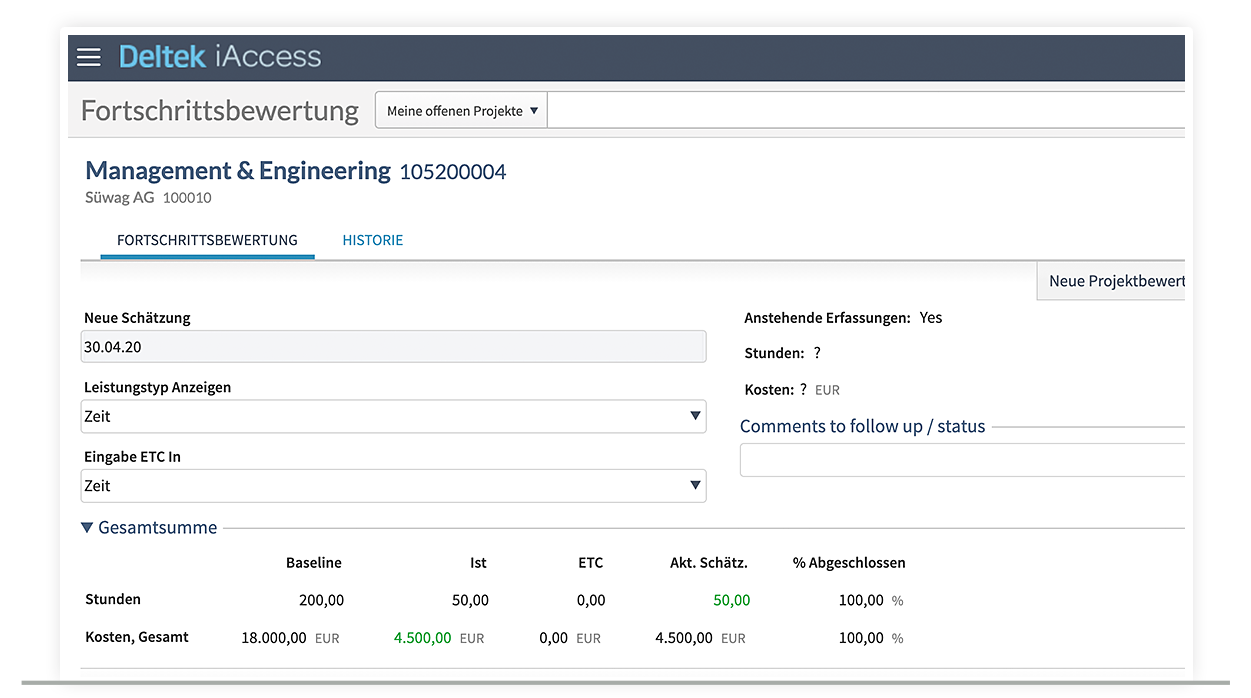The height and width of the screenshot is (698, 1251).
Task: Click the Kosten question mark indicator
Action: pyautogui.click(x=807, y=390)
